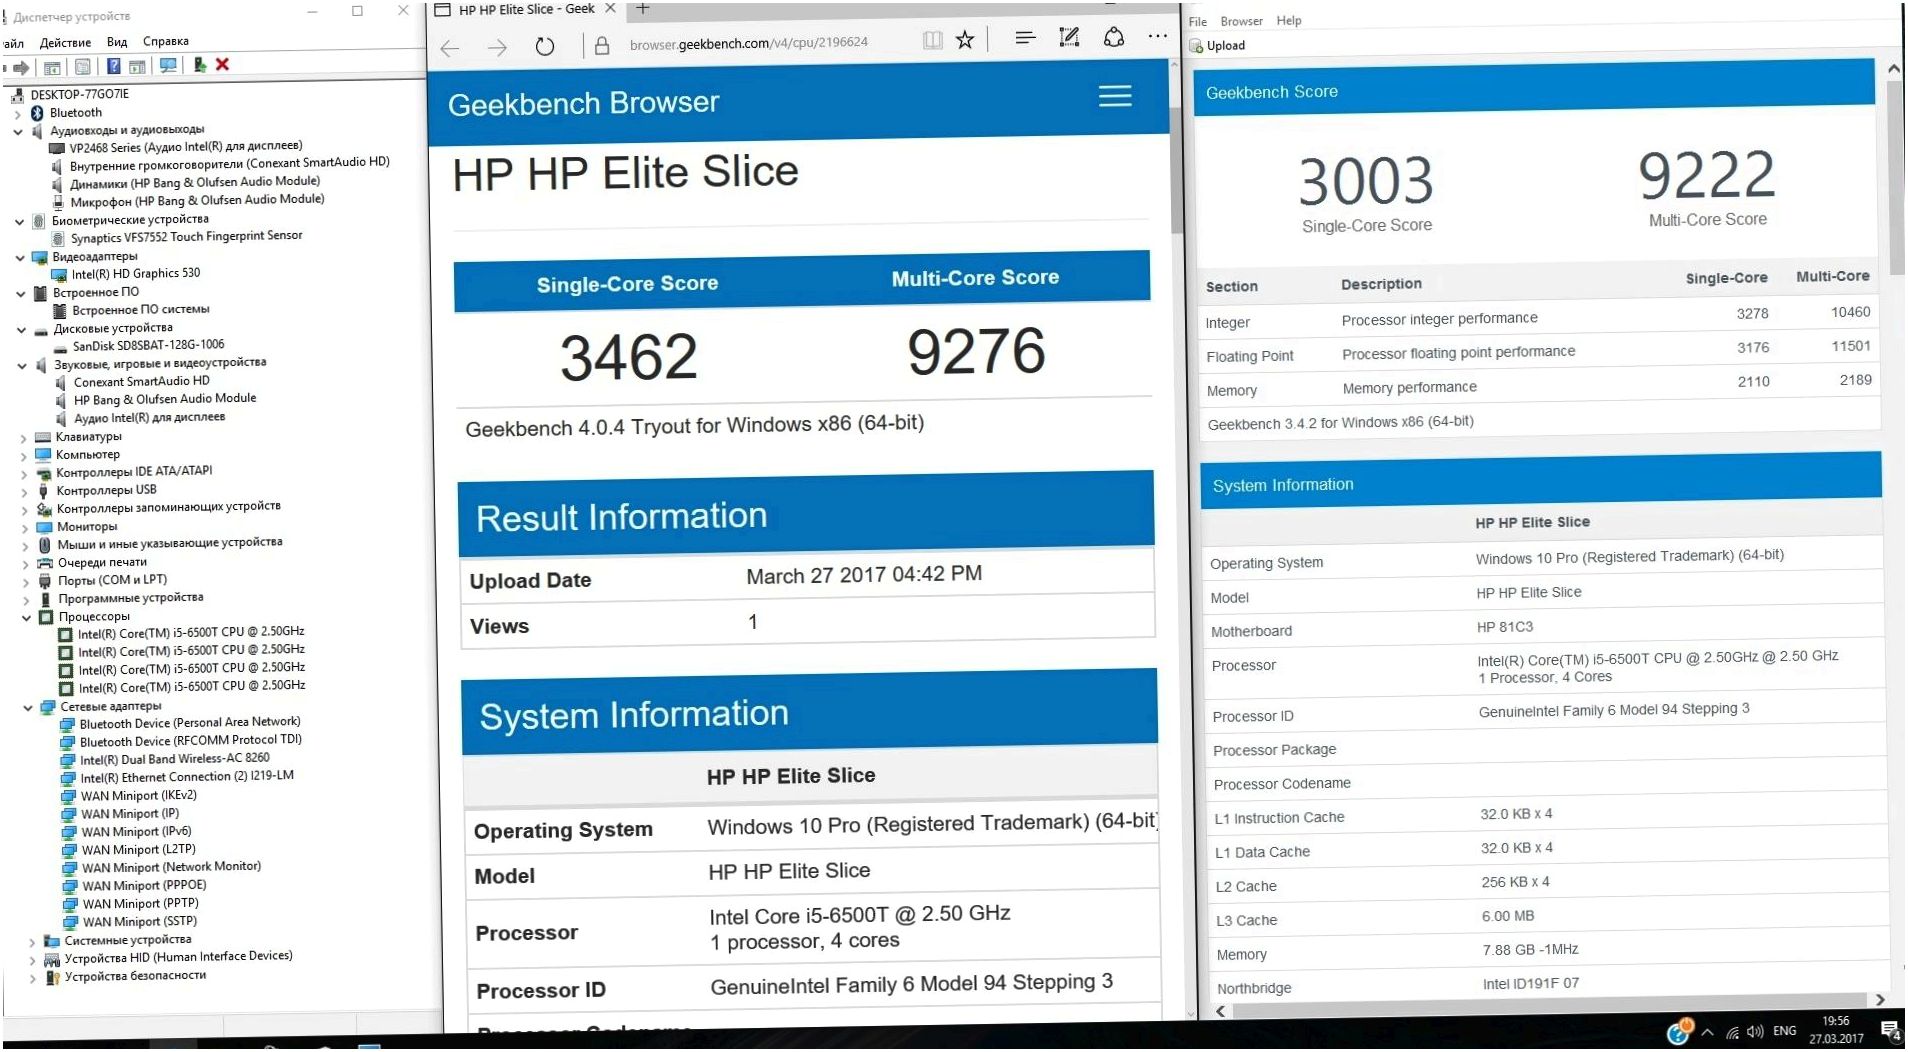Toggle the action pane icon in Device Manager

pyautogui.click(x=137, y=66)
